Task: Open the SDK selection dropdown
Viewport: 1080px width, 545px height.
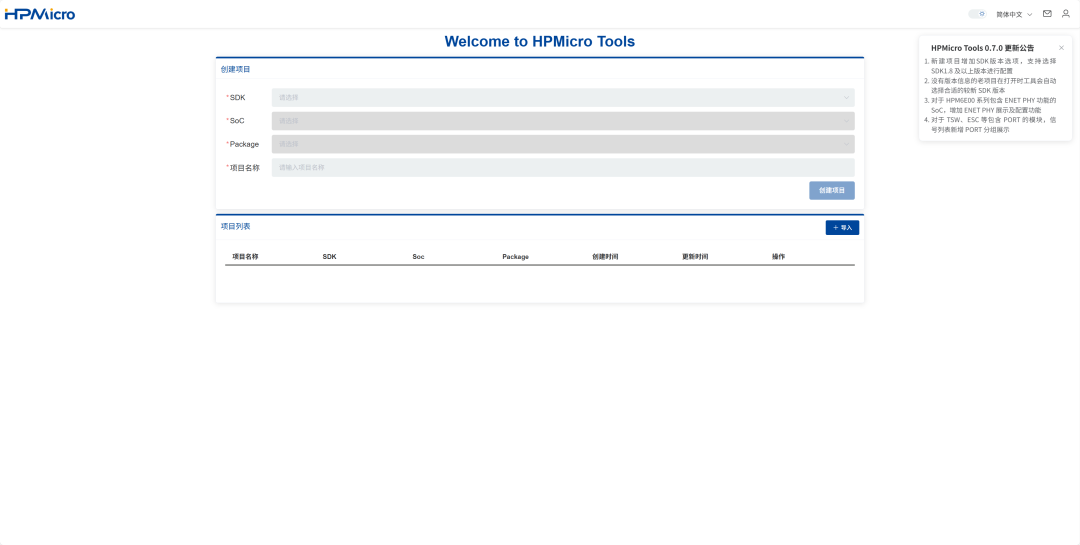Action: click(563, 97)
